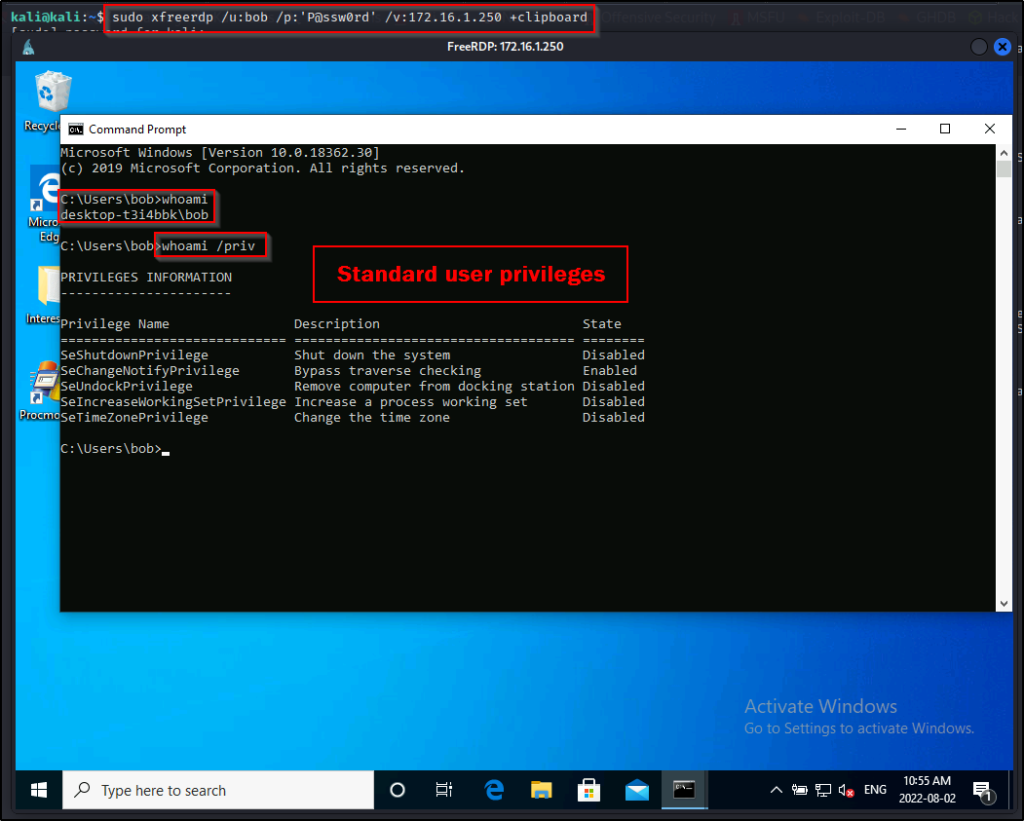Open the clock showing 10:55 AM
Viewport: 1024px width, 821px height.
coord(928,790)
